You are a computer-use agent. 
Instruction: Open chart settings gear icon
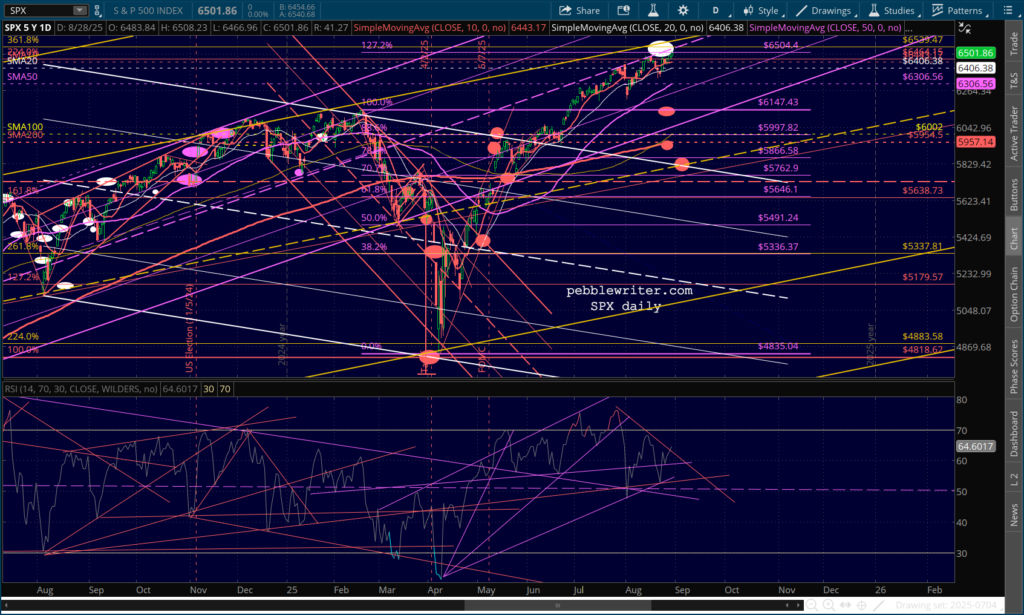click(x=683, y=10)
